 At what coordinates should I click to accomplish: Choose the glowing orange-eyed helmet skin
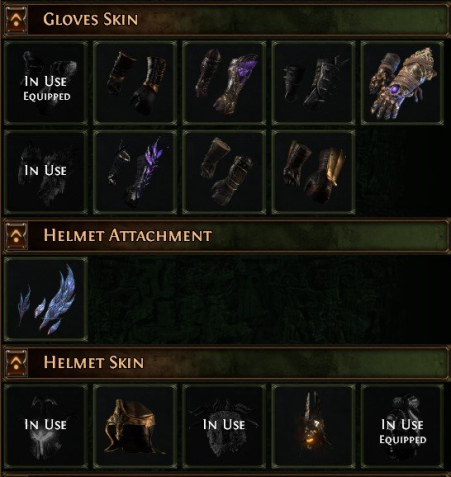[313, 426]
